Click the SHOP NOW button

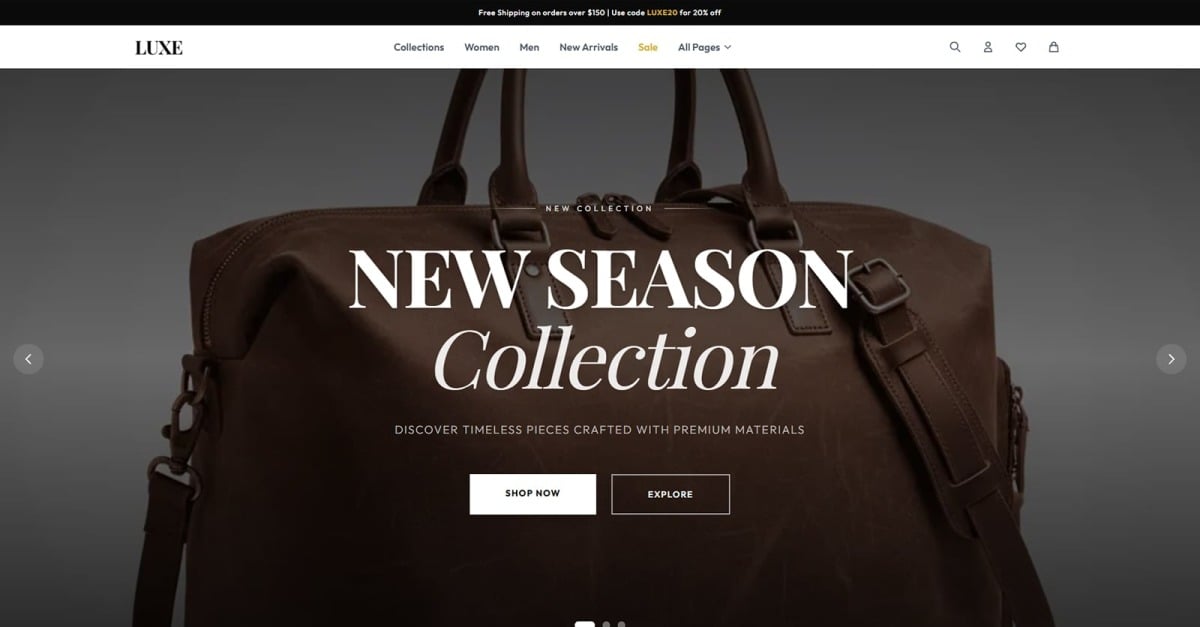(x=533, y=494)
